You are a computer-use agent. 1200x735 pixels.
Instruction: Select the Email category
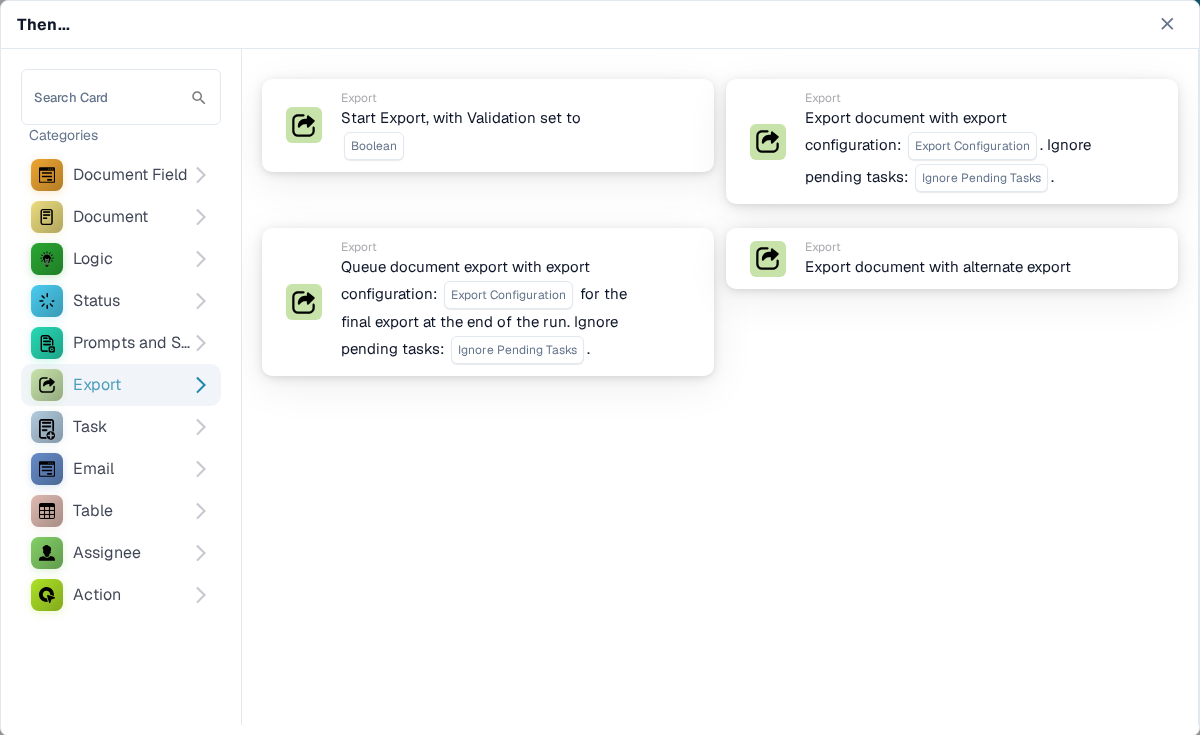121,469
